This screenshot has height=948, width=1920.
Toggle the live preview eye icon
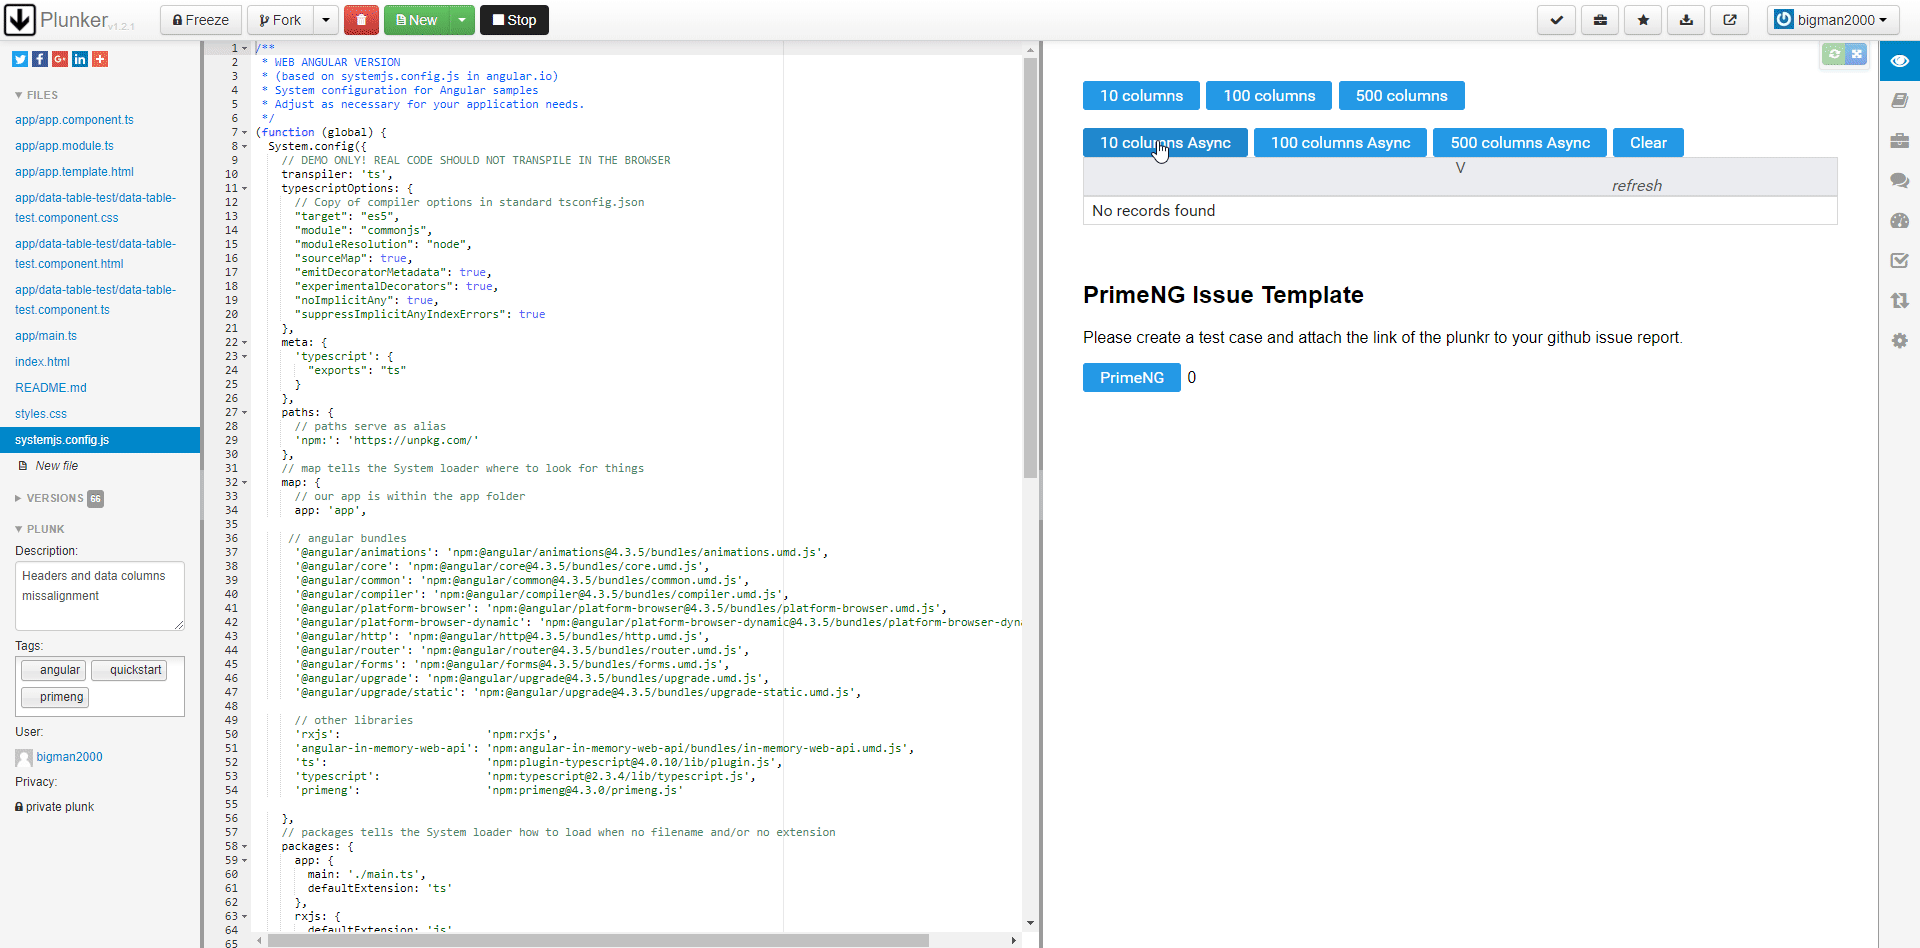pos(1901,61)
